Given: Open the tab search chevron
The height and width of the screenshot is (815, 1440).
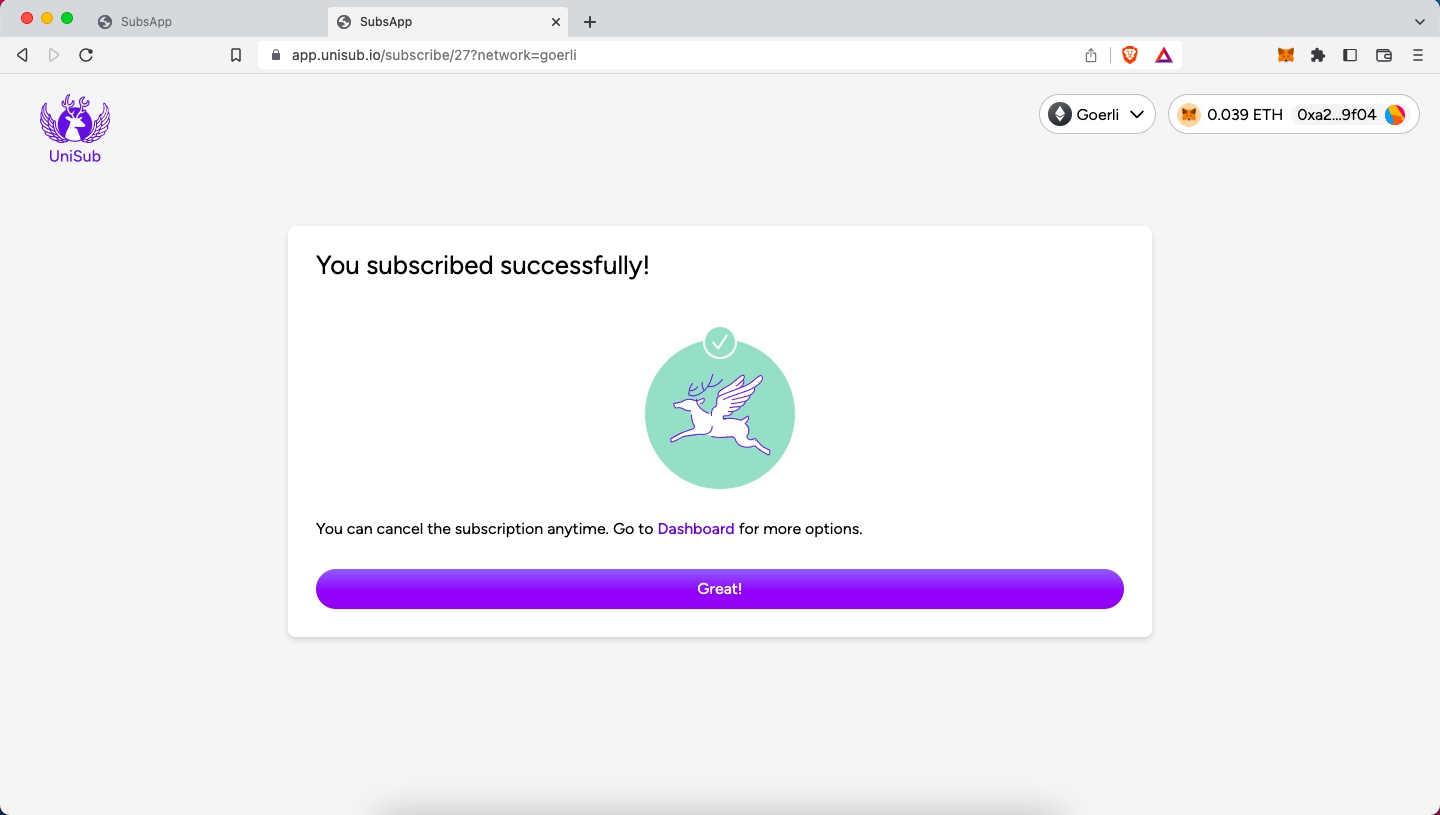Looking at the screenshot, I should pyautogui.click(x=1419, y=21).
